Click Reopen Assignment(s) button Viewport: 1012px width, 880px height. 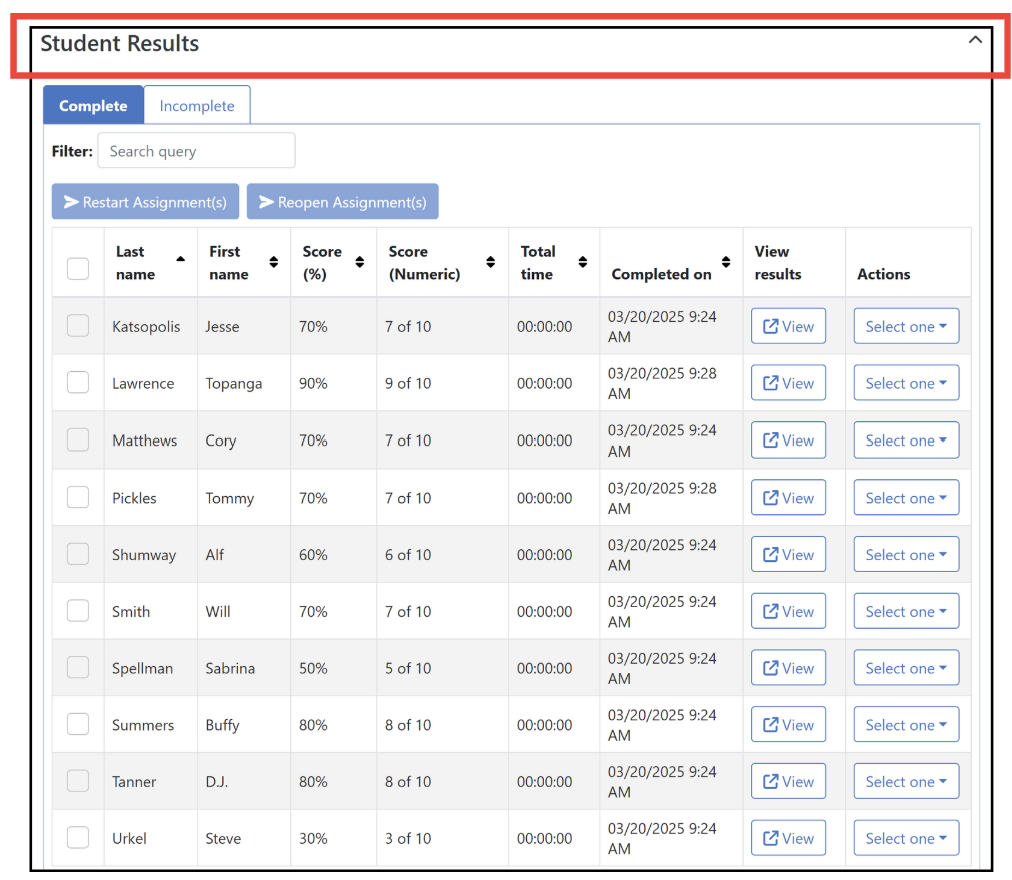coord(343,201)
